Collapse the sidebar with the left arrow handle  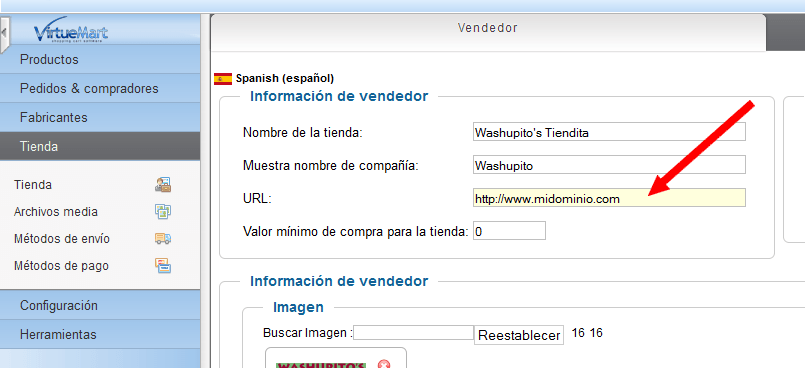coord(4,33)
